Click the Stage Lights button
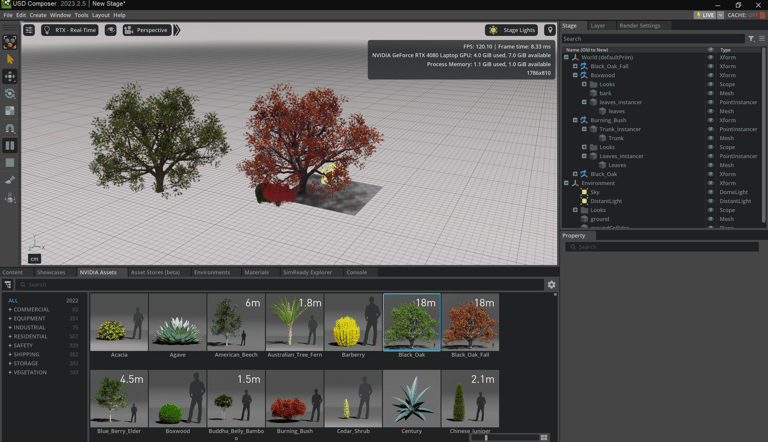The height and width of the screenshot is (442, 768). 512,30
